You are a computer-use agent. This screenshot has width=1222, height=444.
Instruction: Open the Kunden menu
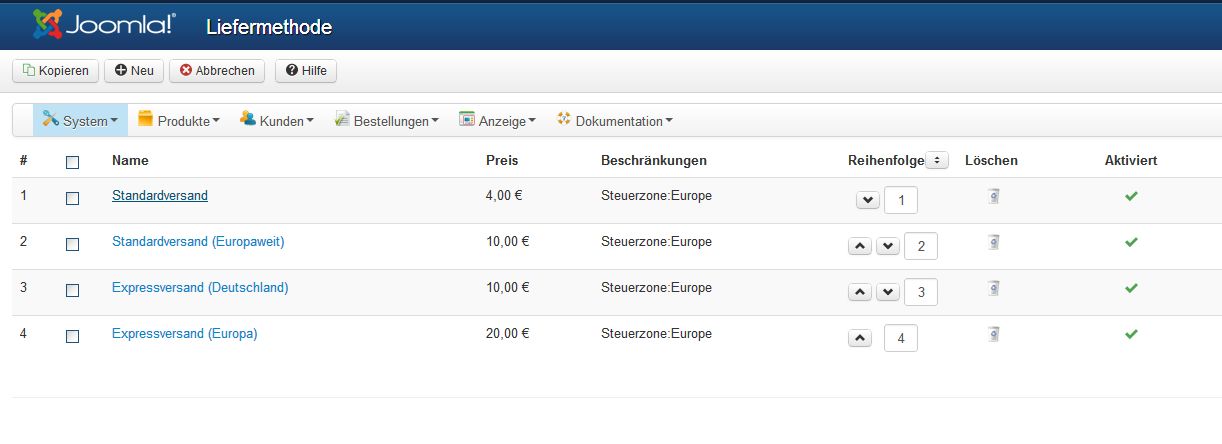click(x=277, y=120)
